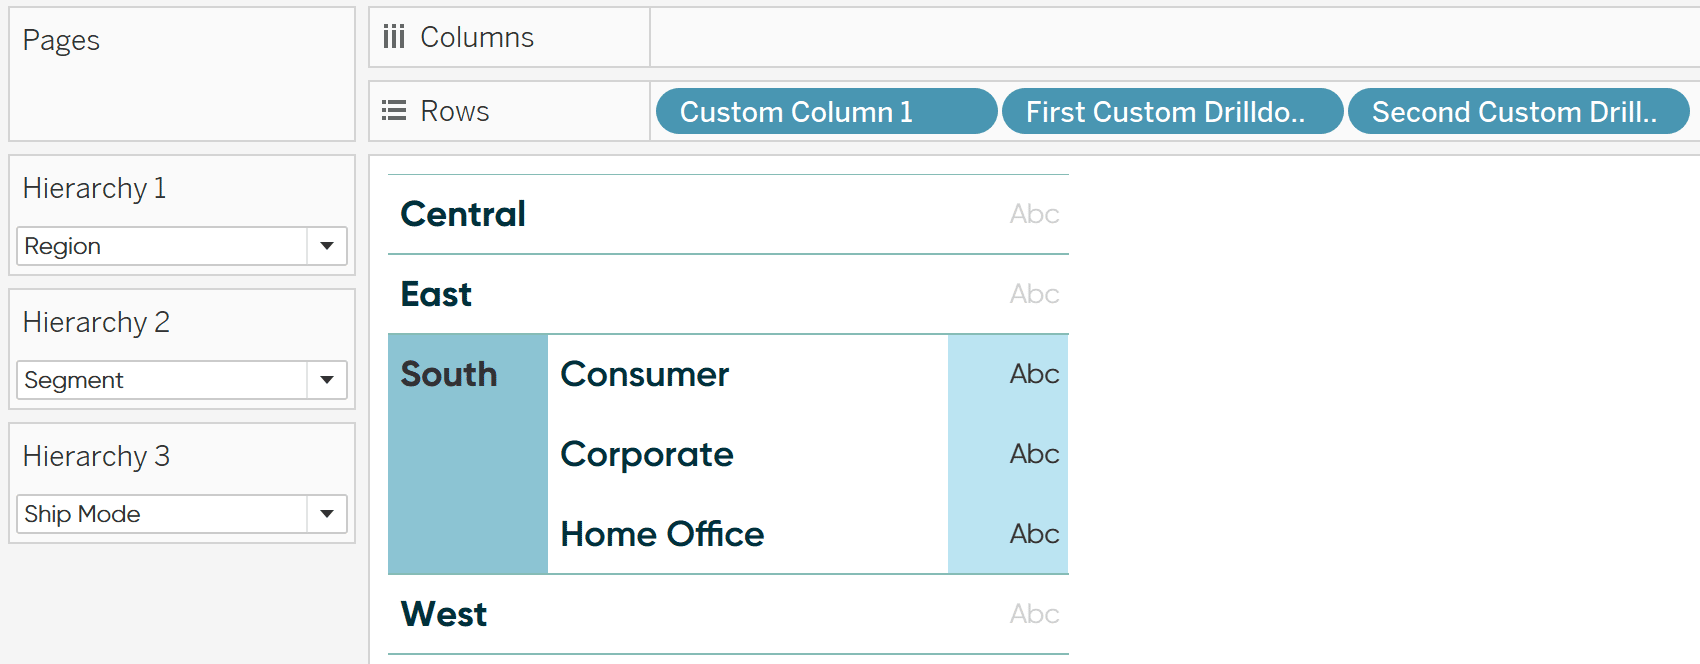Click the Region field in Hierarchy 1
Screen dimensions: 1700x664
coord(182,246)
